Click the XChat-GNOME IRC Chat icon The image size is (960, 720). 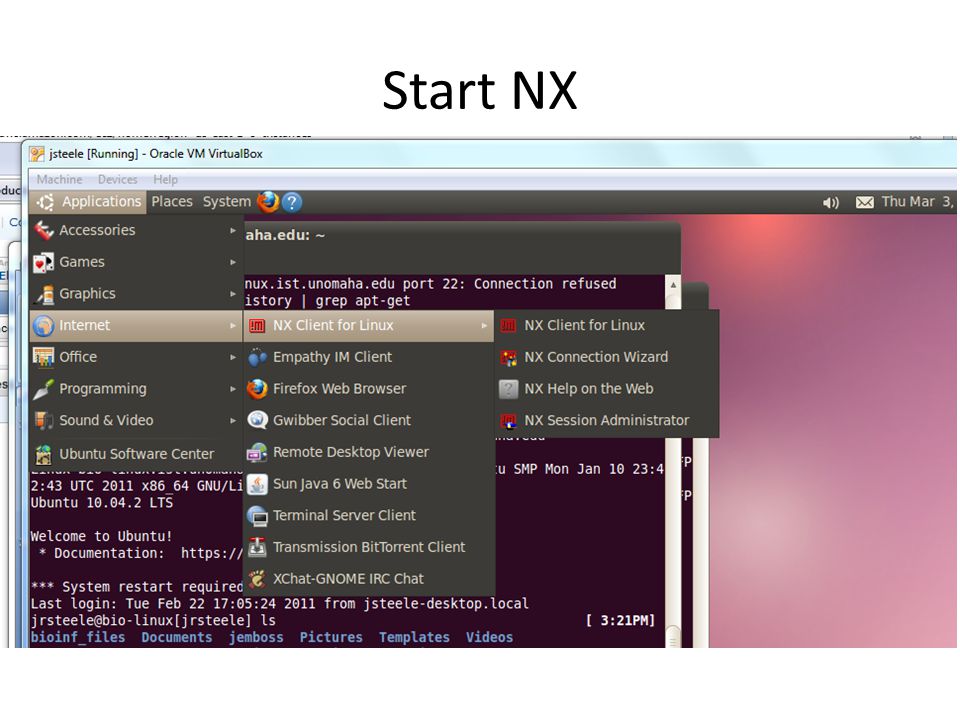click(257, 579)
